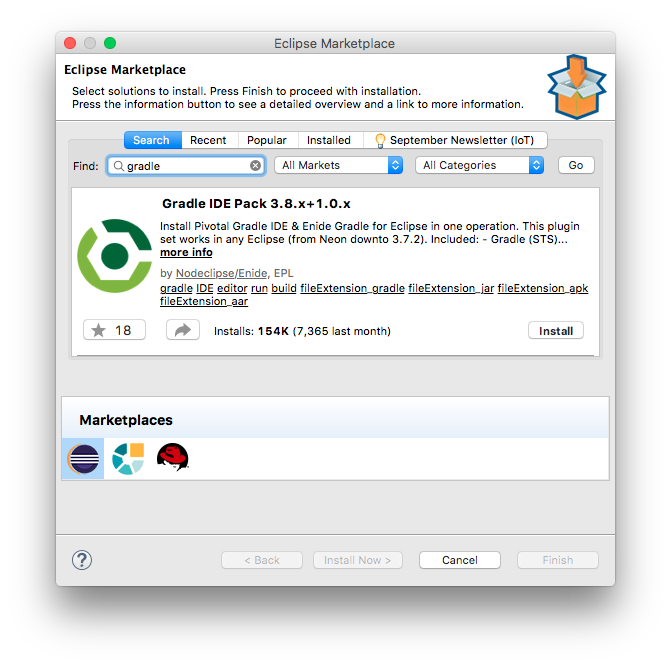Open the more info link
This screenshot has height=666, width=671.
point(186,253)
